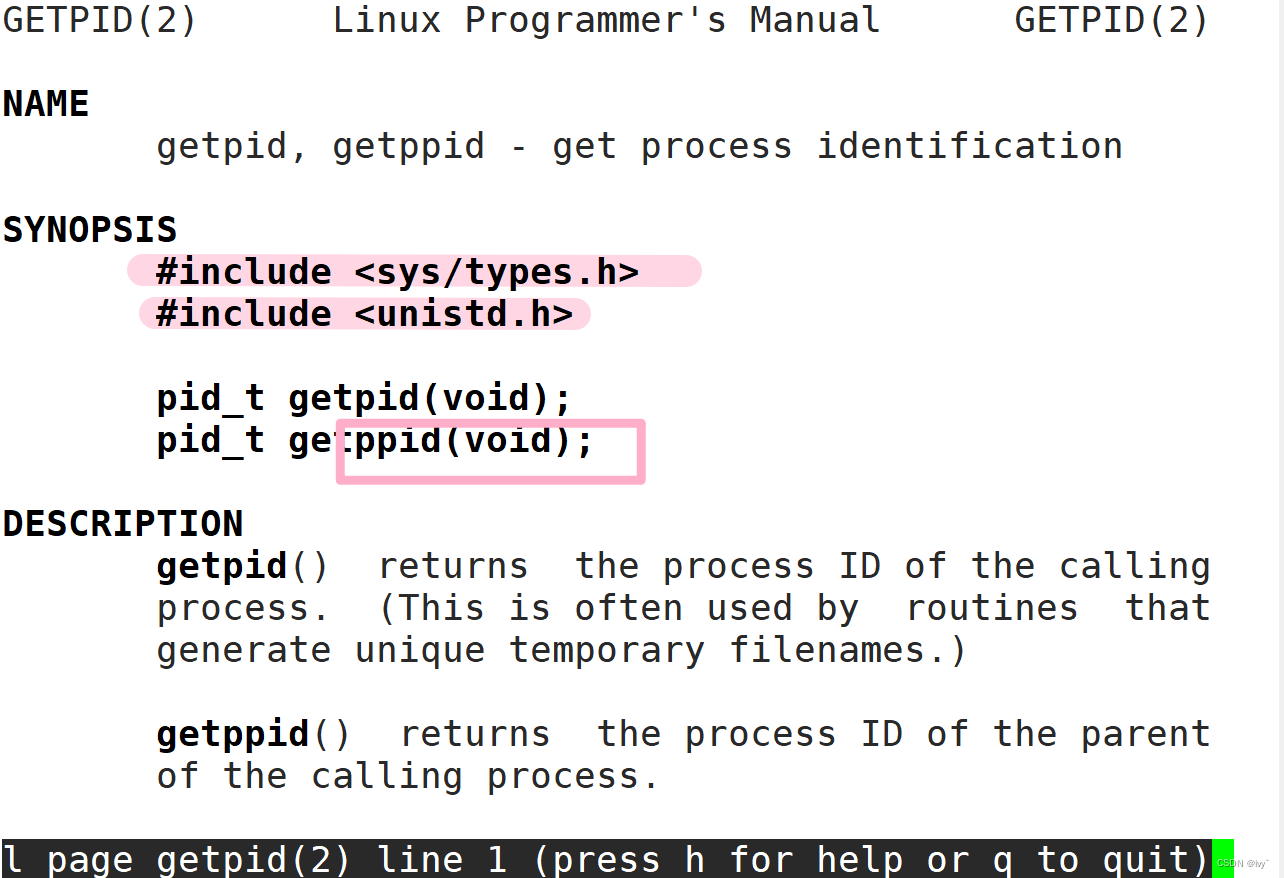This screenshot has height=878, width=1284.
Task: Click the manual page status line
Action: 606,859
